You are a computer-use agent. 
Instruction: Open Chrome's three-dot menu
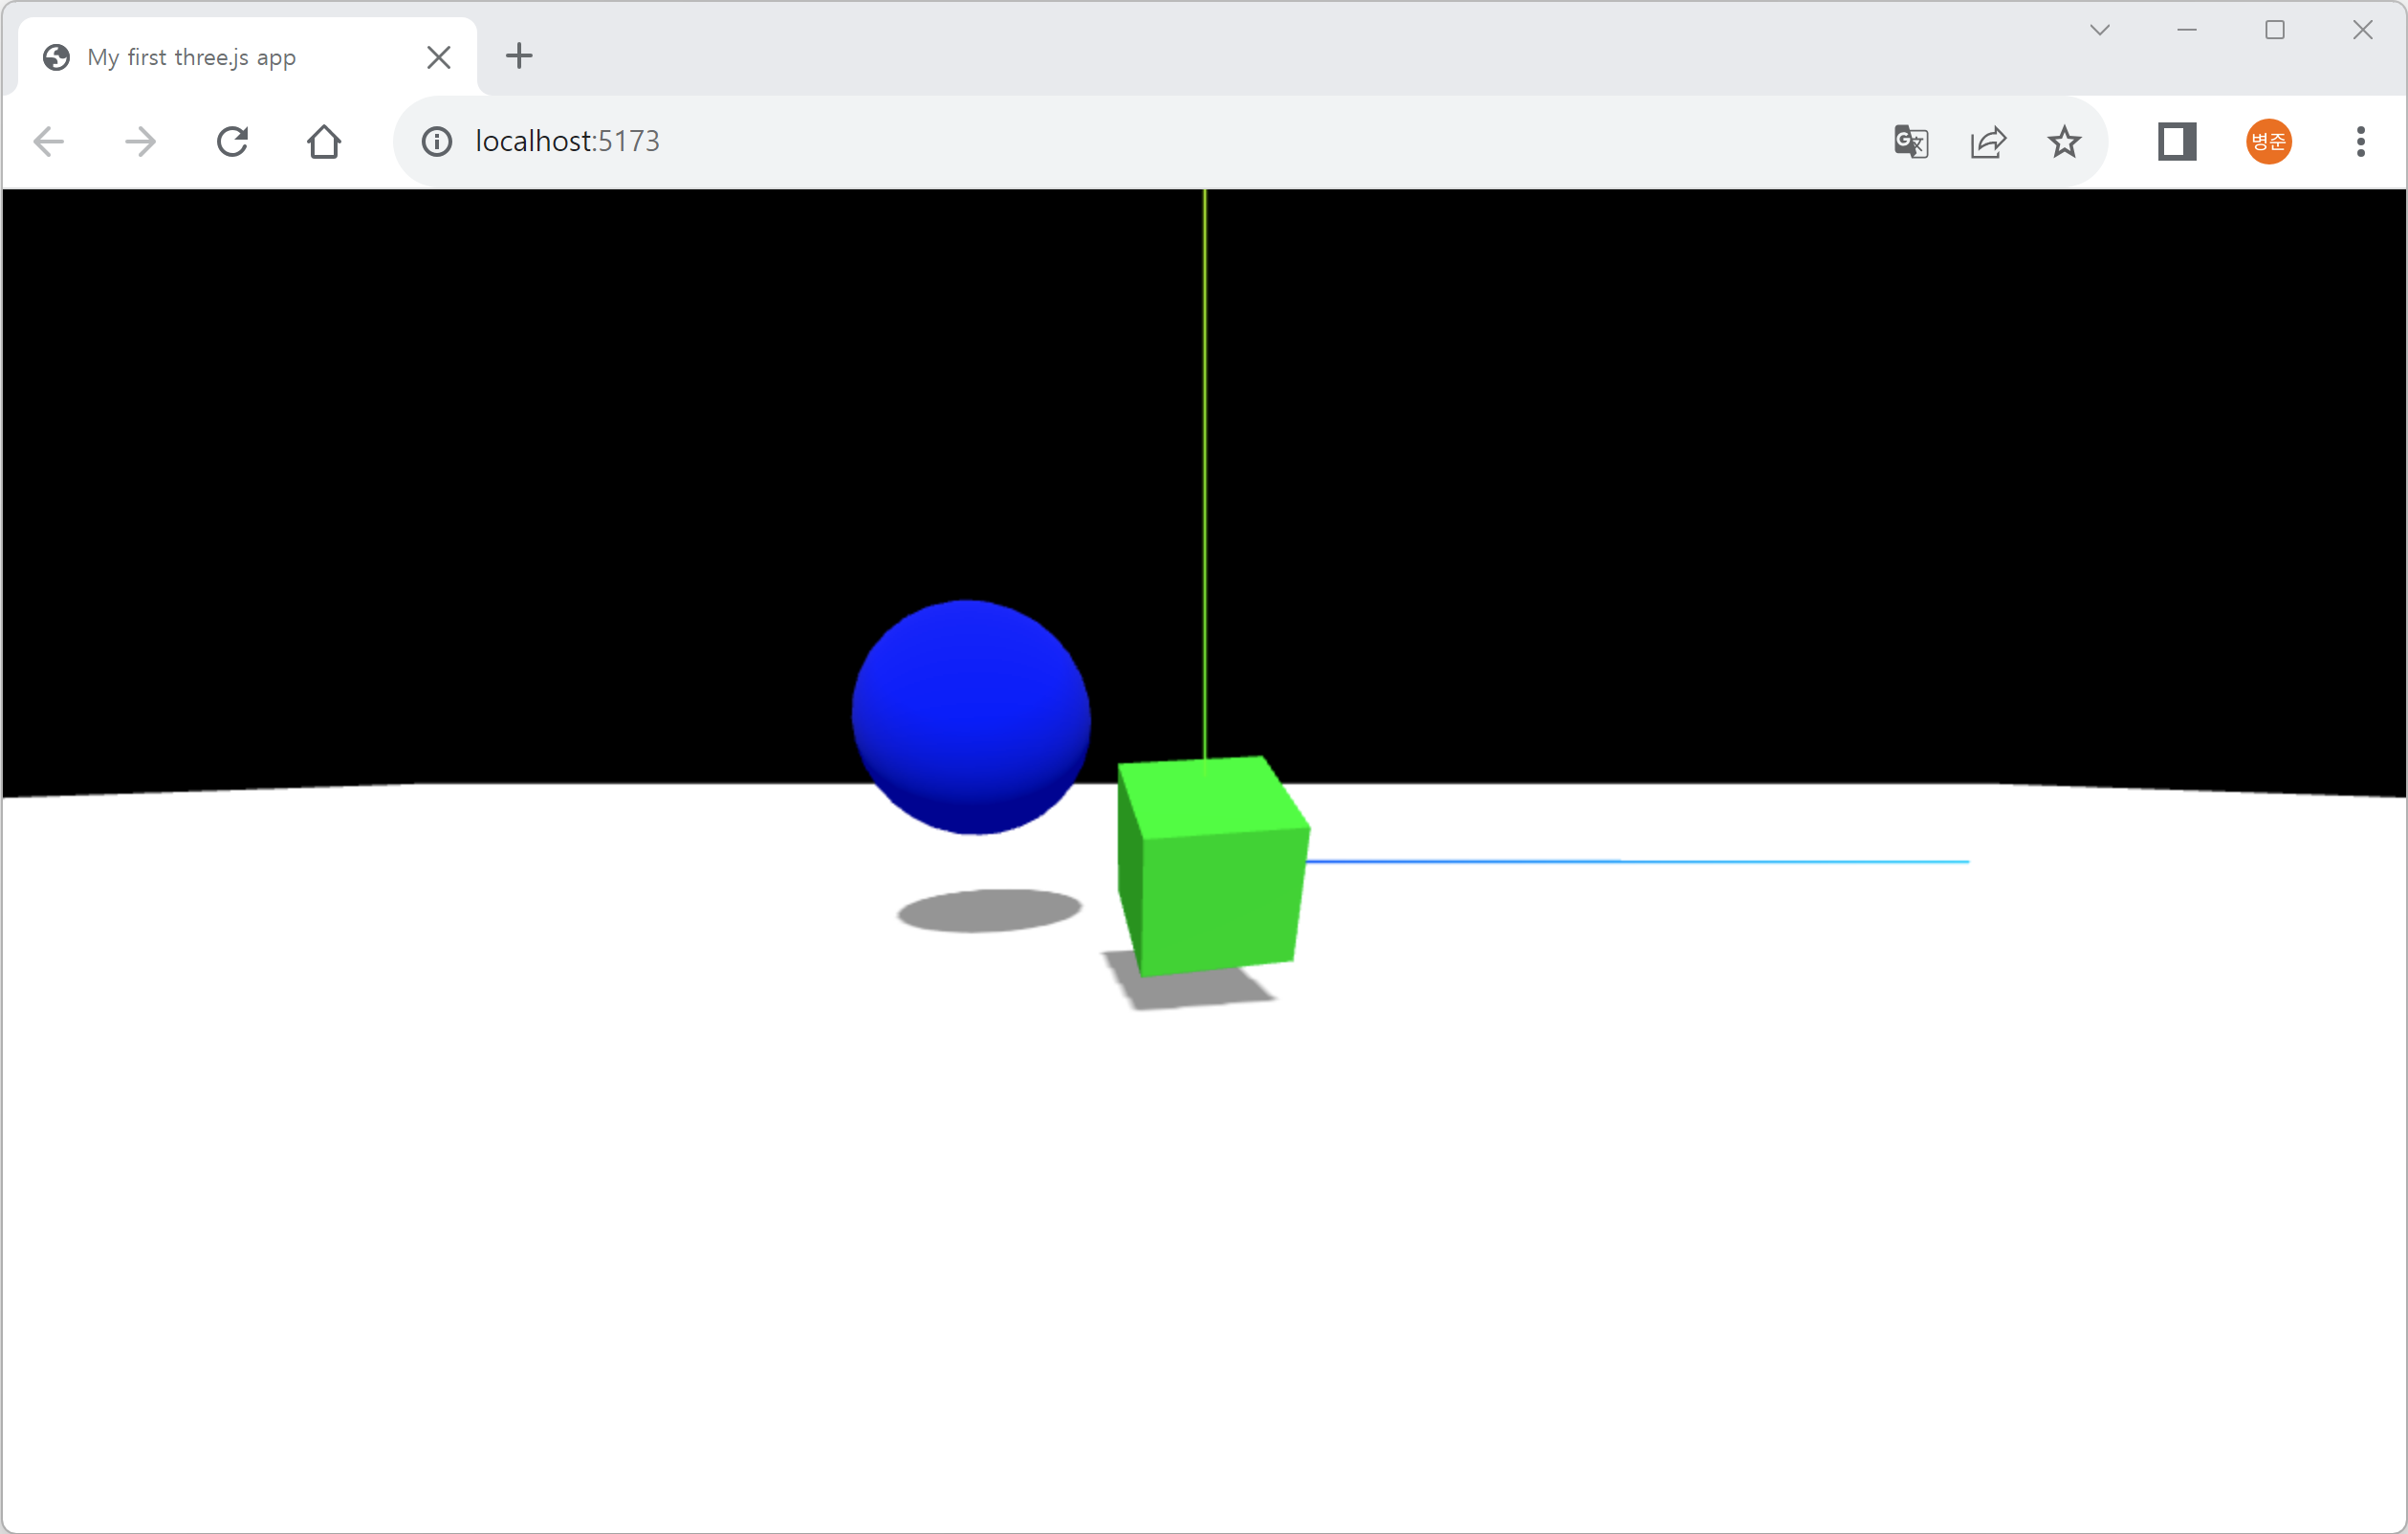(x=2360, y=142)
